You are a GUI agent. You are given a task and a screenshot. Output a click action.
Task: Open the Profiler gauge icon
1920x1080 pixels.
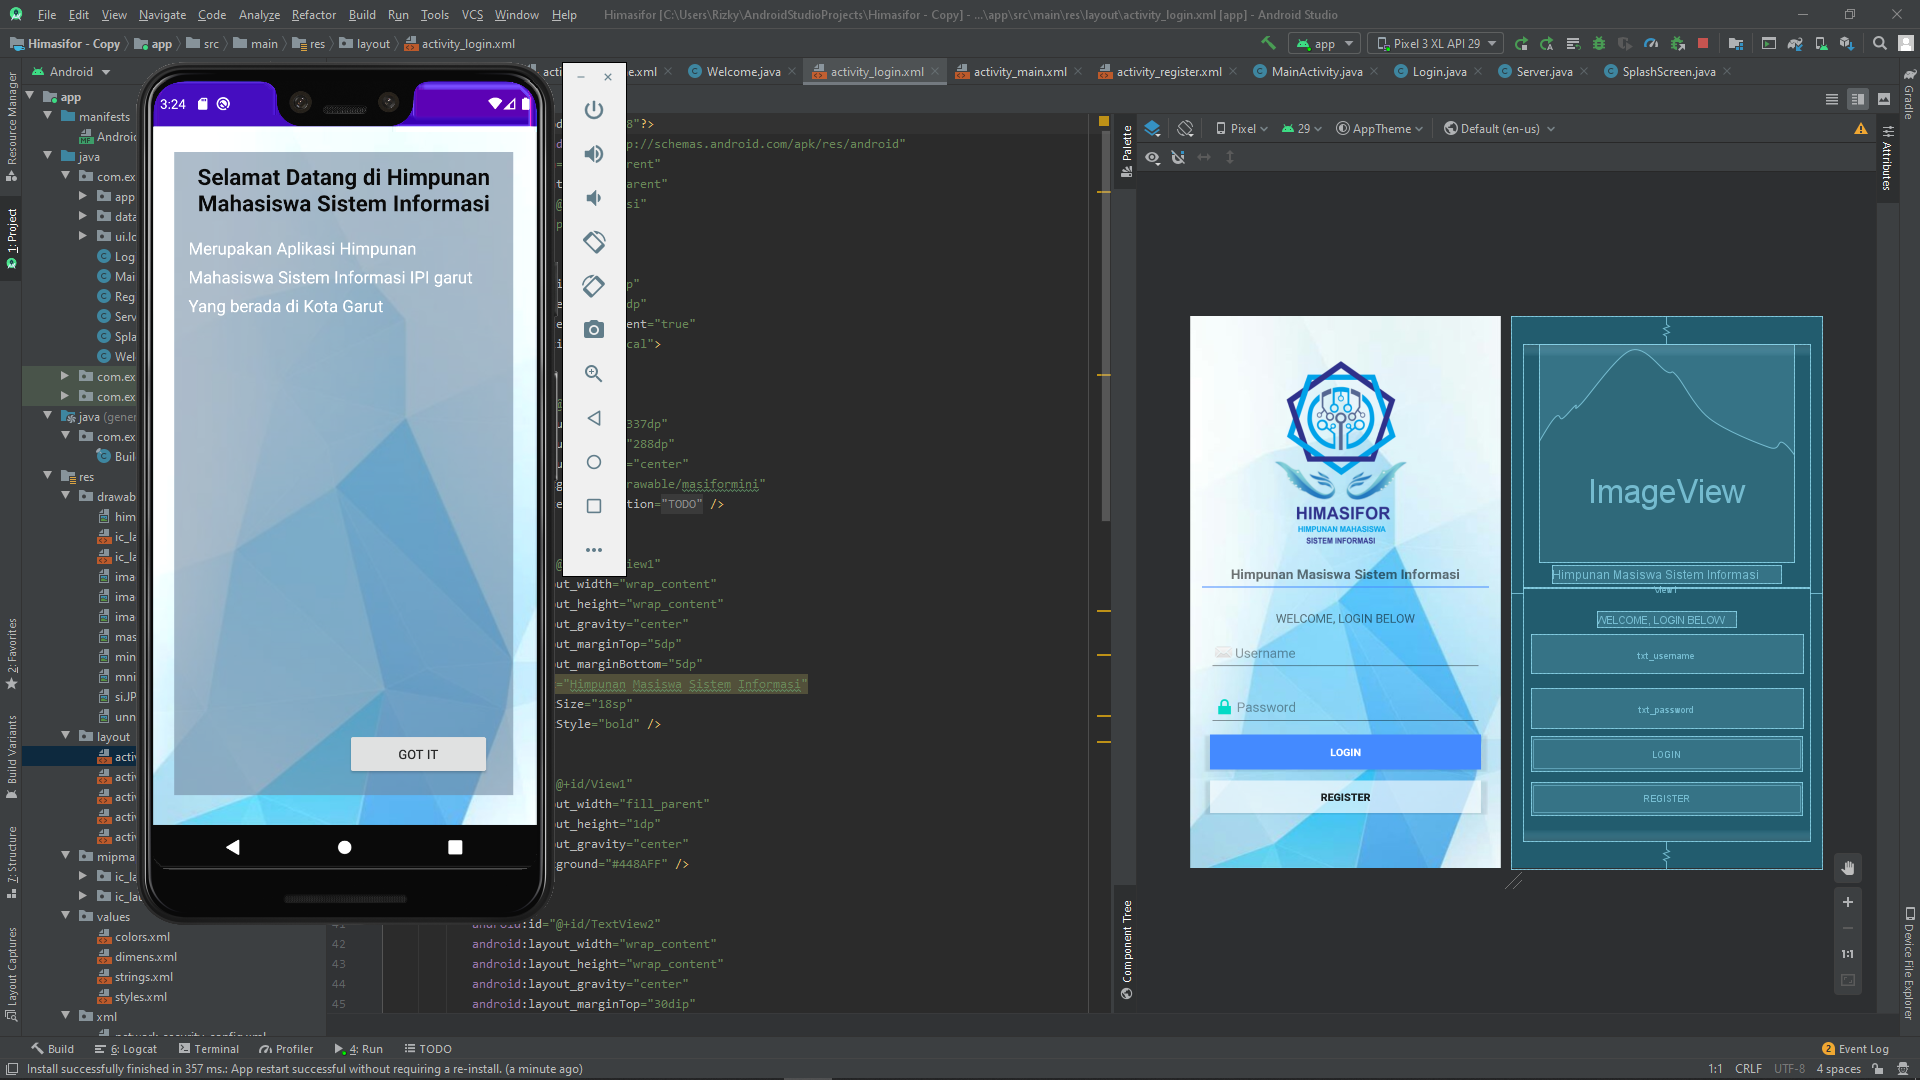pyautogui.click(x=1651, y=43)
